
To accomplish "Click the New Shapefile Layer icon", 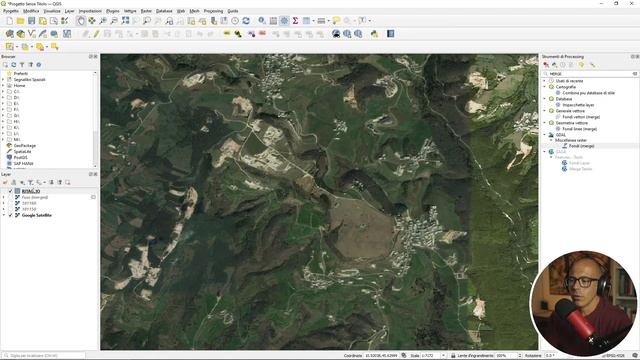I will click(31, 34).
